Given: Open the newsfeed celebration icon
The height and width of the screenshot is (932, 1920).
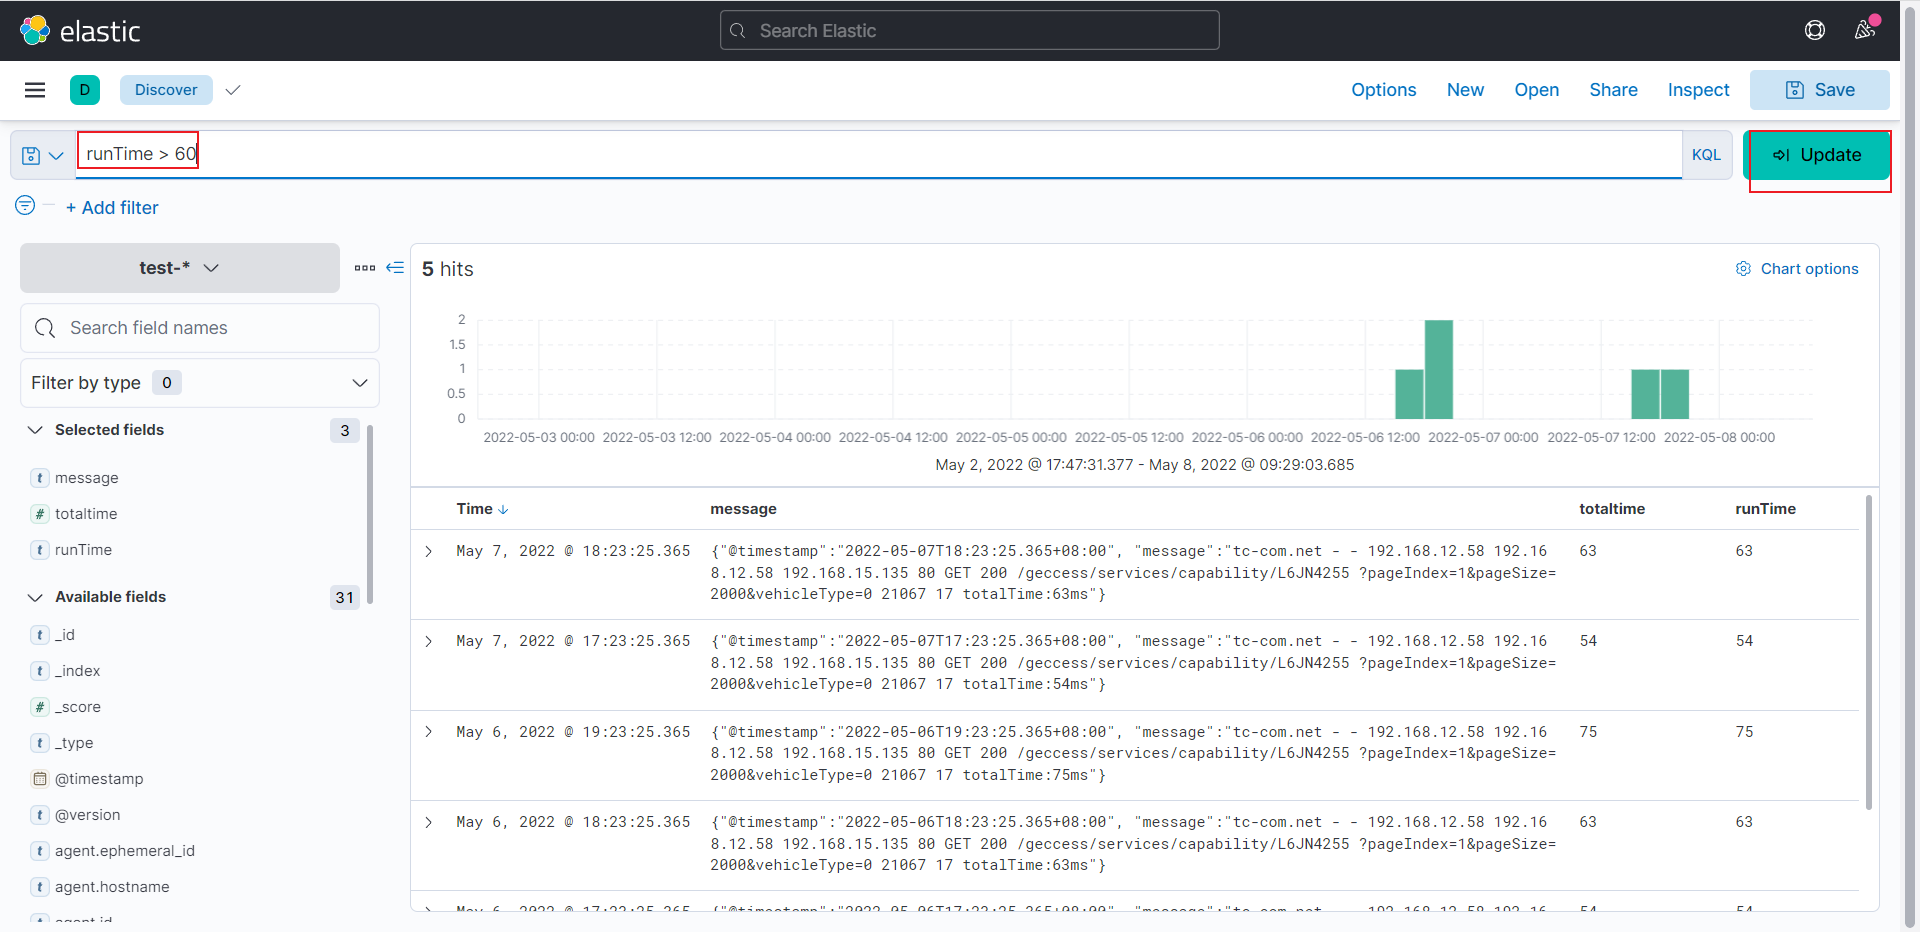Looking at the screenshot, I should (1865, 30).
